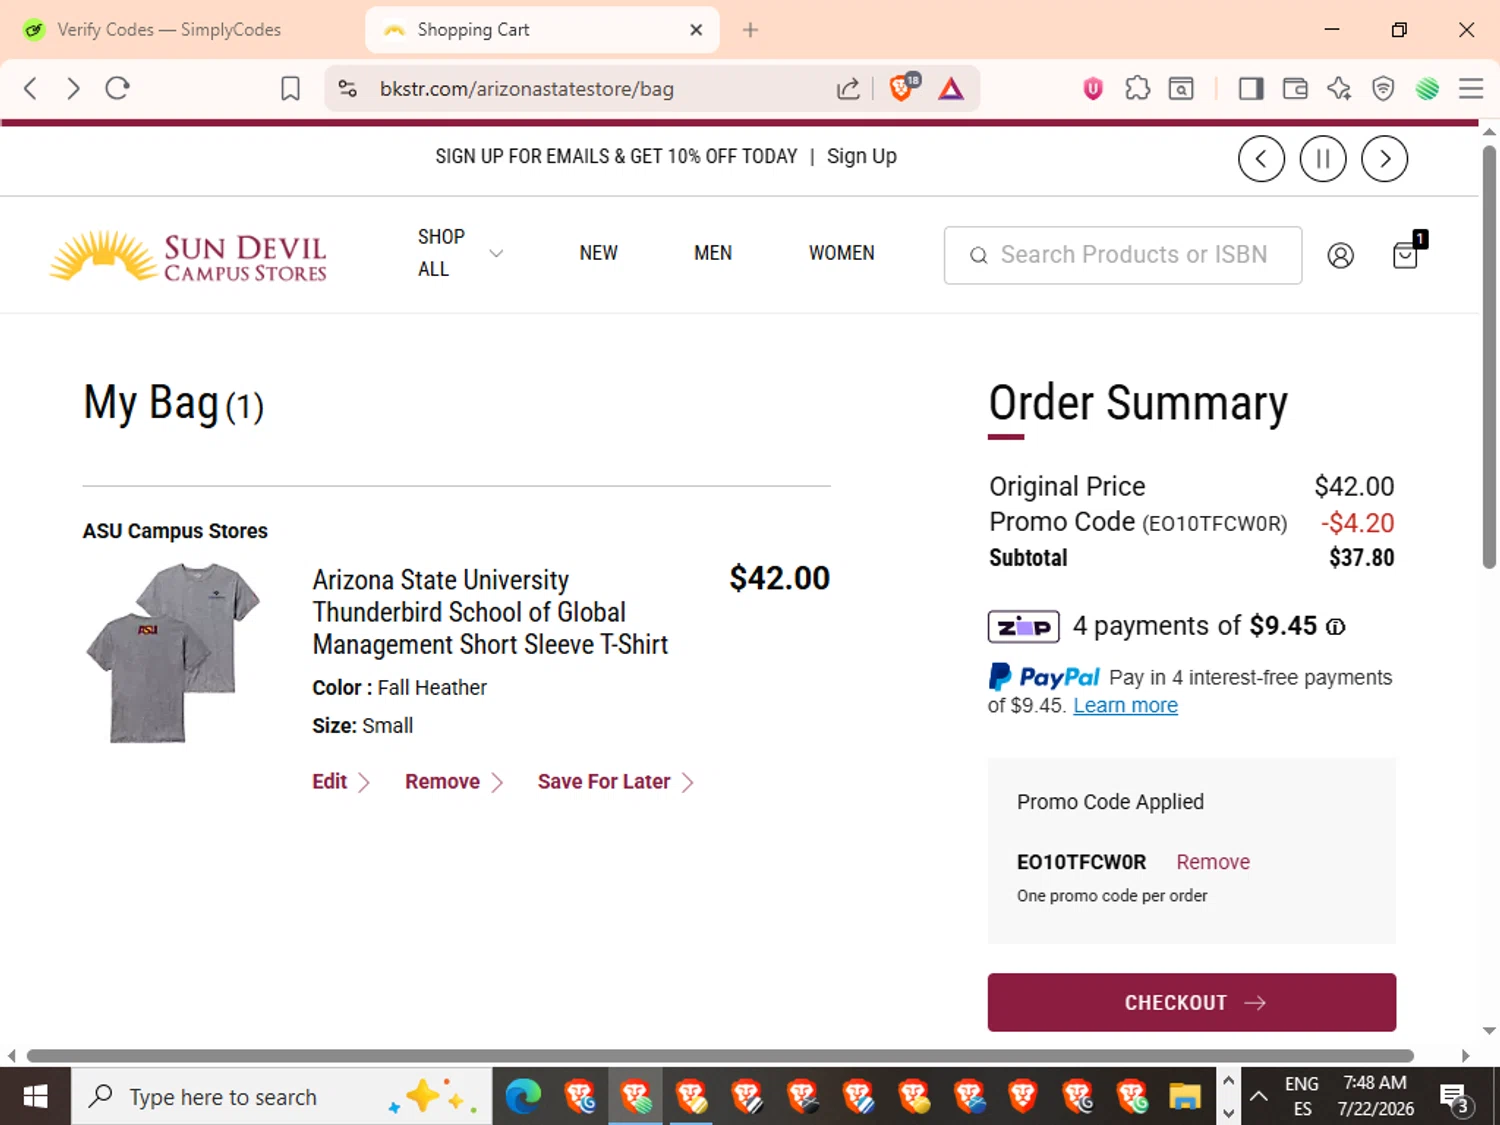This screenshot has width=1500, height=1125.
Task: Click the vertical page scrollbar
Action: coord(1489,357)
